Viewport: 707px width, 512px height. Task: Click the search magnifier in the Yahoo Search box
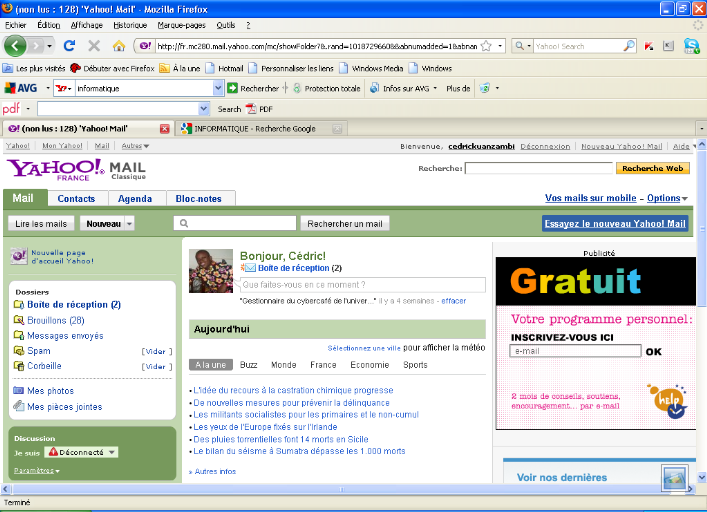pyautogui.click(x=629, y=46)
